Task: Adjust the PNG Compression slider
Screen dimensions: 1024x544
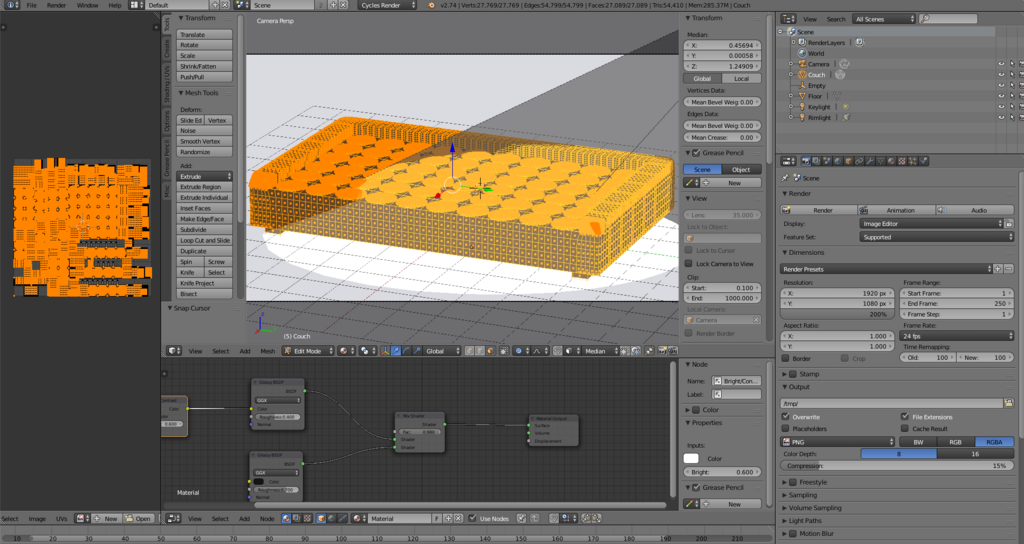Action: point(896,466)
